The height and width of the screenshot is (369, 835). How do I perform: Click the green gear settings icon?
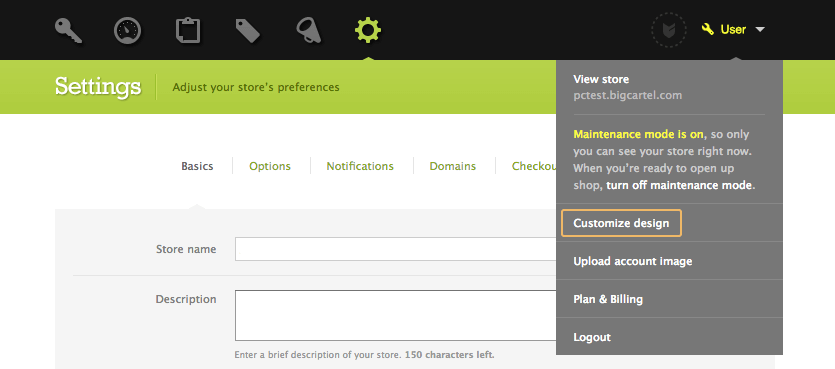[x=368, y=30]
